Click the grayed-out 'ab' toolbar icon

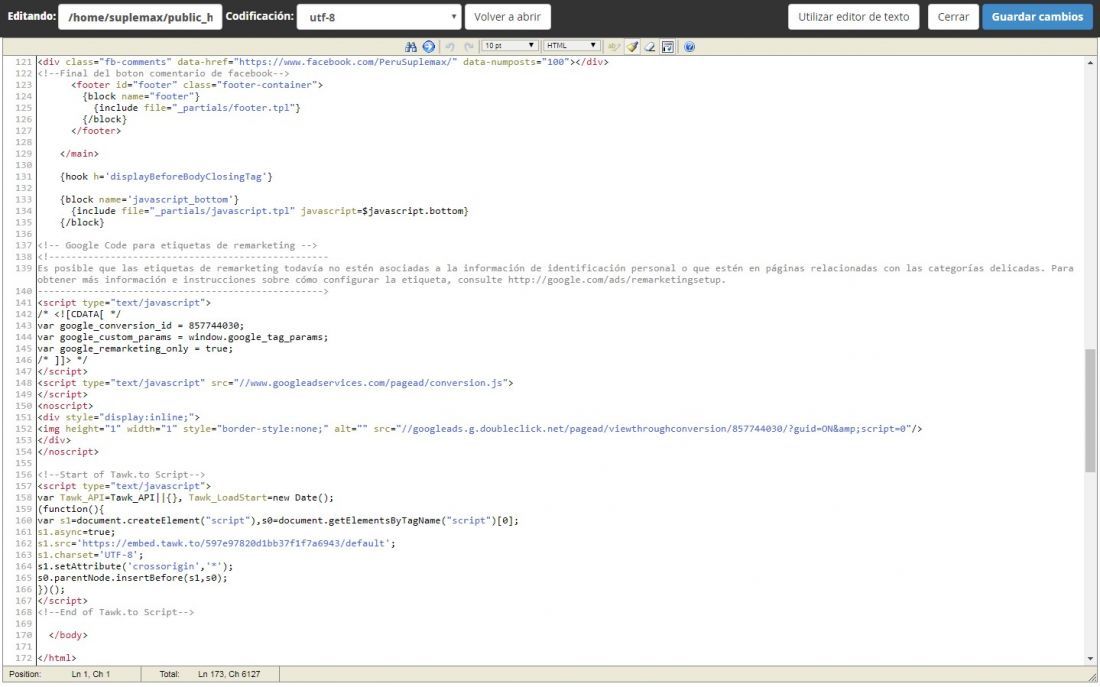click(614, 46)
